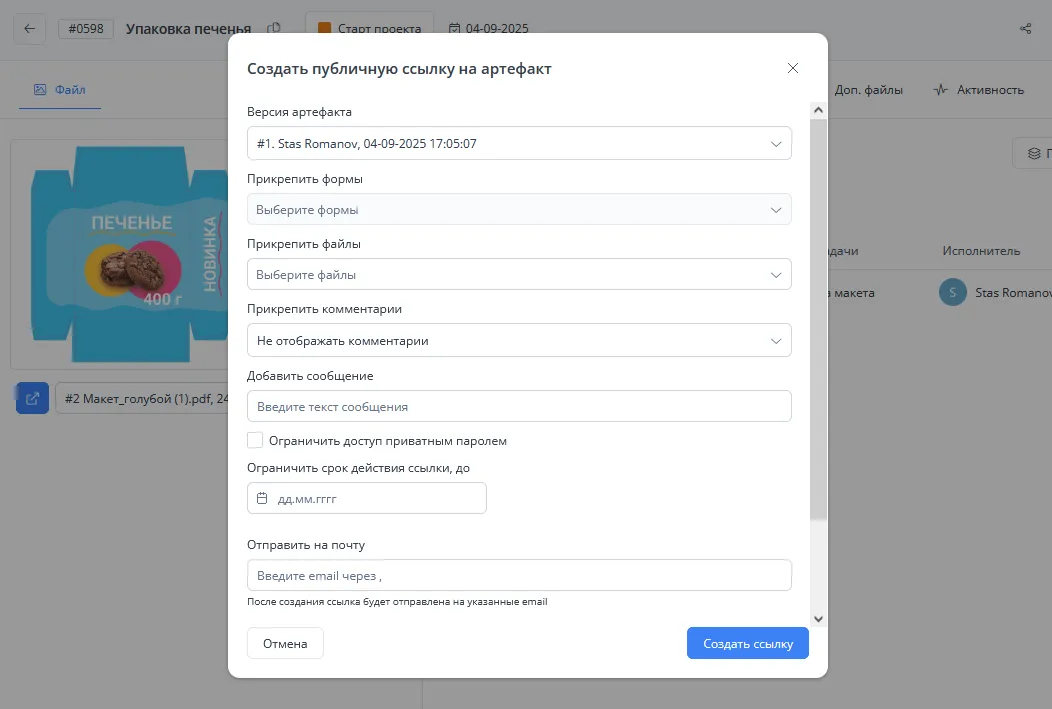
Task: Click the message text input field
Action: pyautogui.click(x=519, y=406)
